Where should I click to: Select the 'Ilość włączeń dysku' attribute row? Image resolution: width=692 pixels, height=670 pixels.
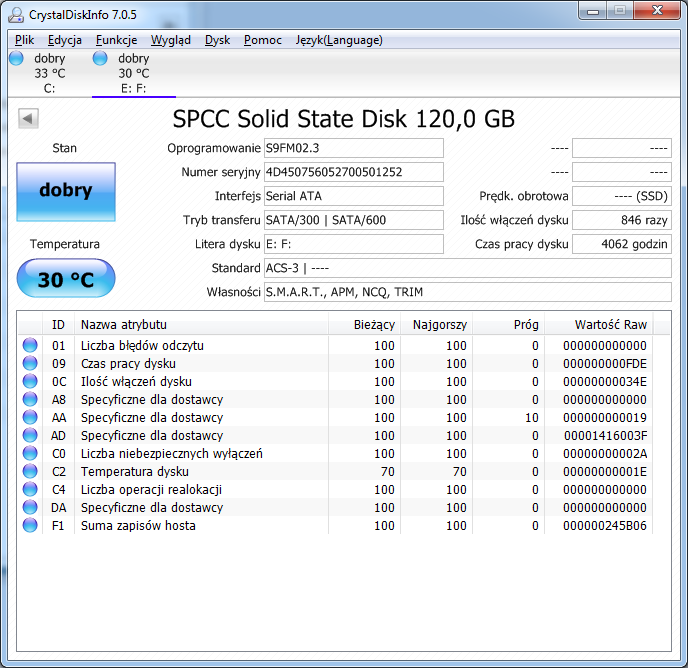(x=335, y=382)
